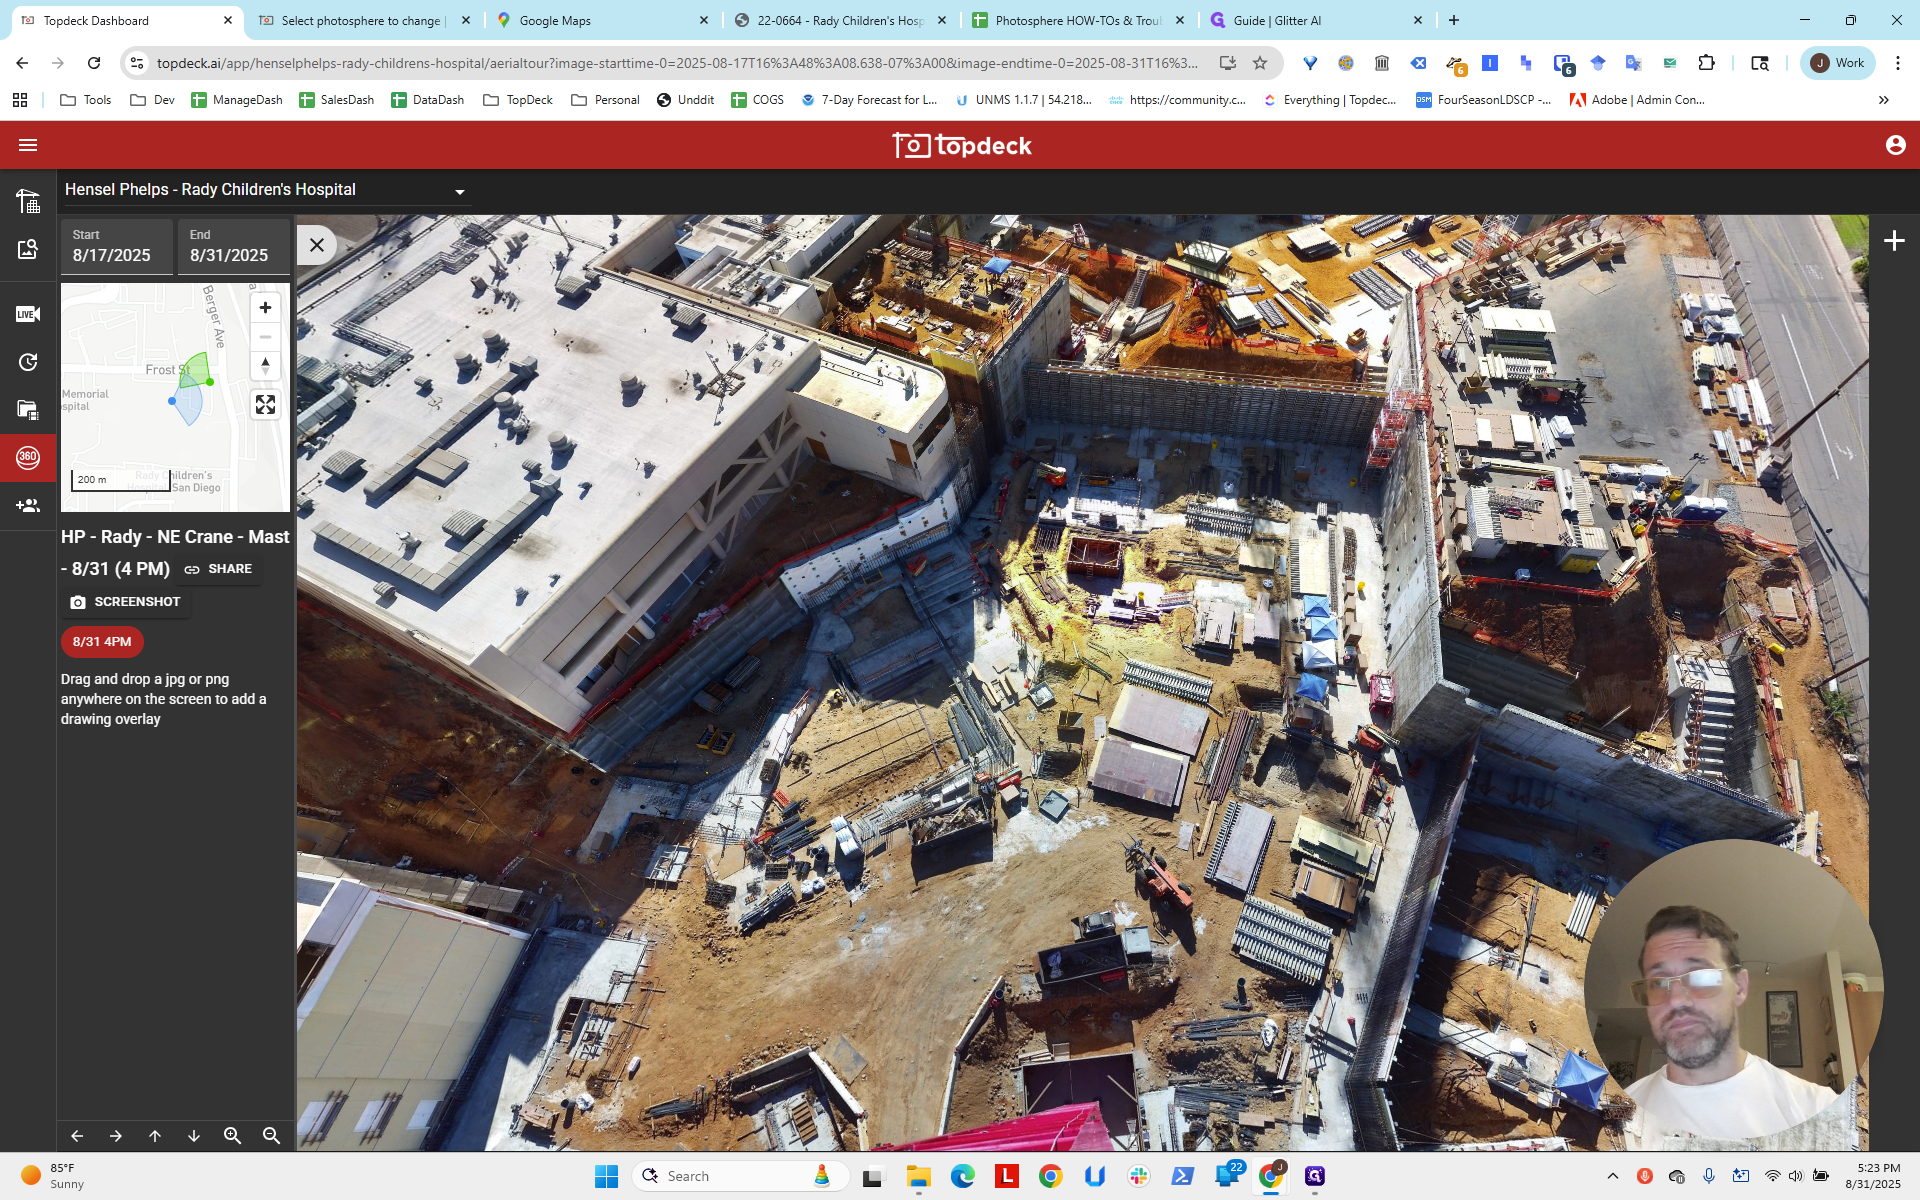This screenshot has height=1200, width=1920.
Task: Open the crane site icon in sidebar
Action: click(x=28, y=201)
